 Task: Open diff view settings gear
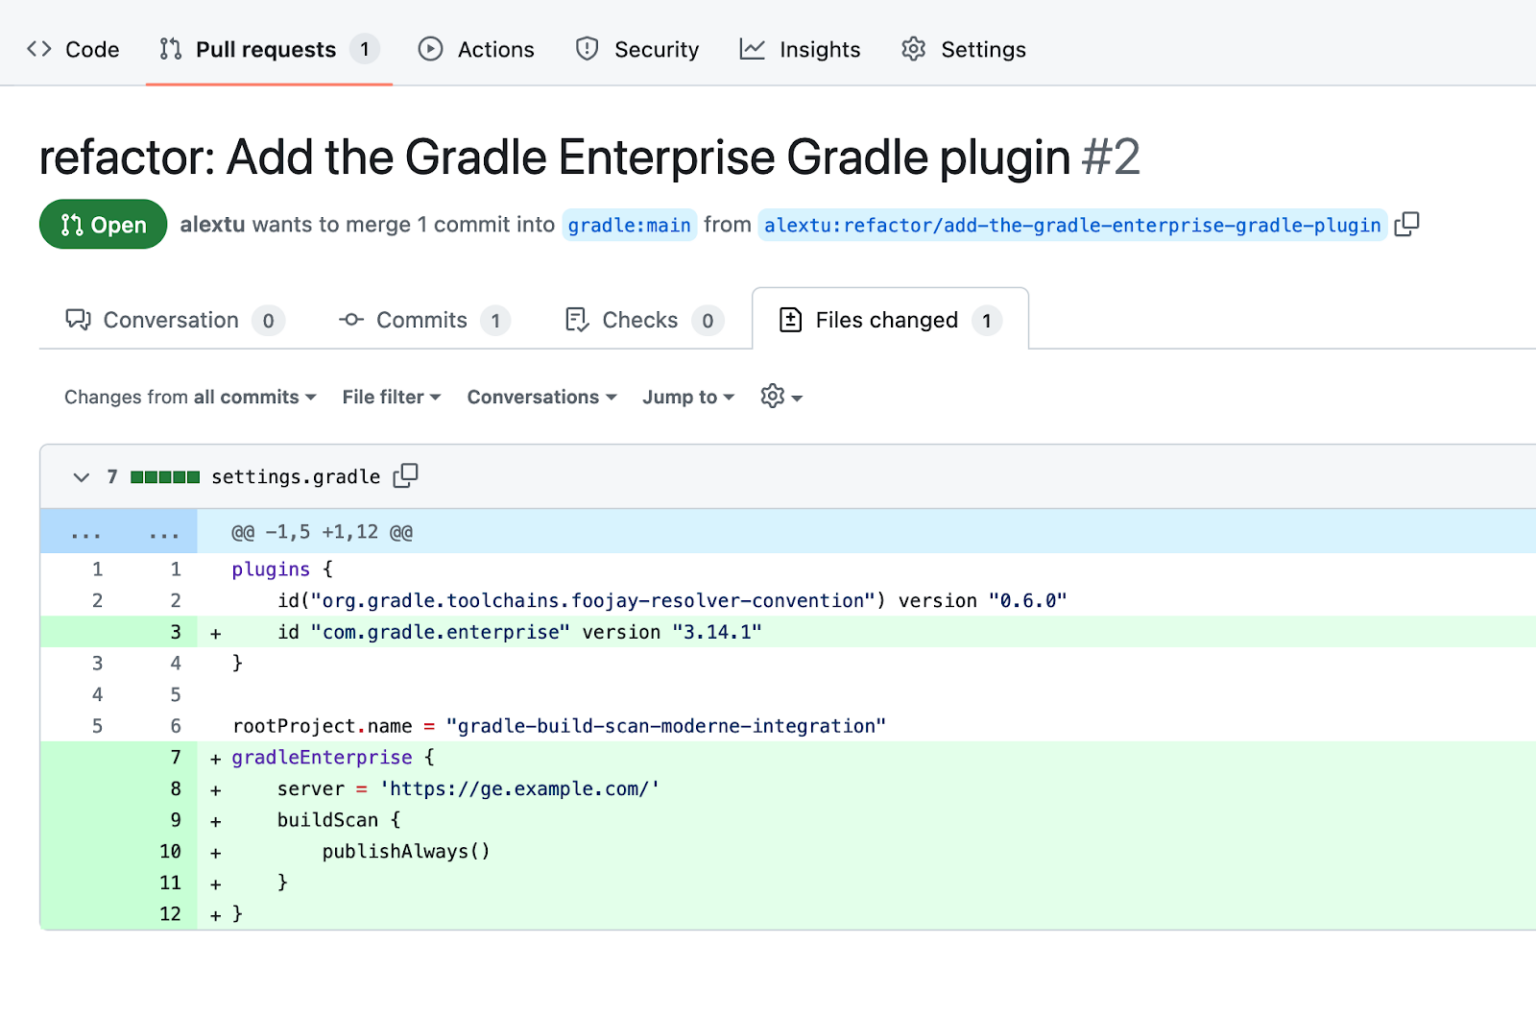[x=780, y=397]
